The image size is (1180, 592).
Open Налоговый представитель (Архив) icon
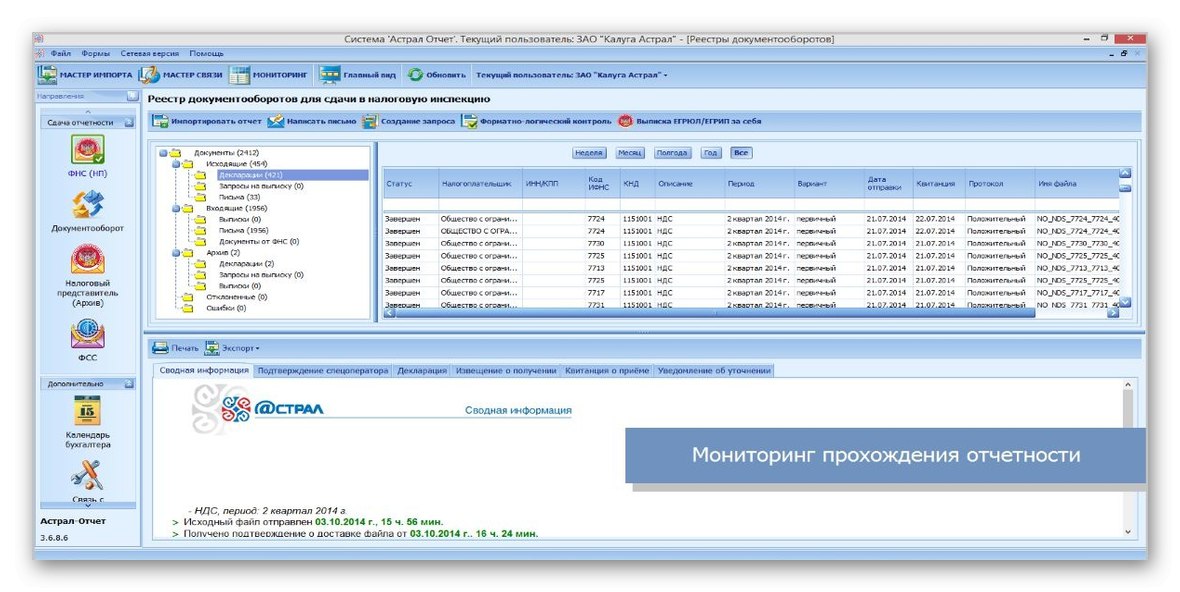point(87,276)
